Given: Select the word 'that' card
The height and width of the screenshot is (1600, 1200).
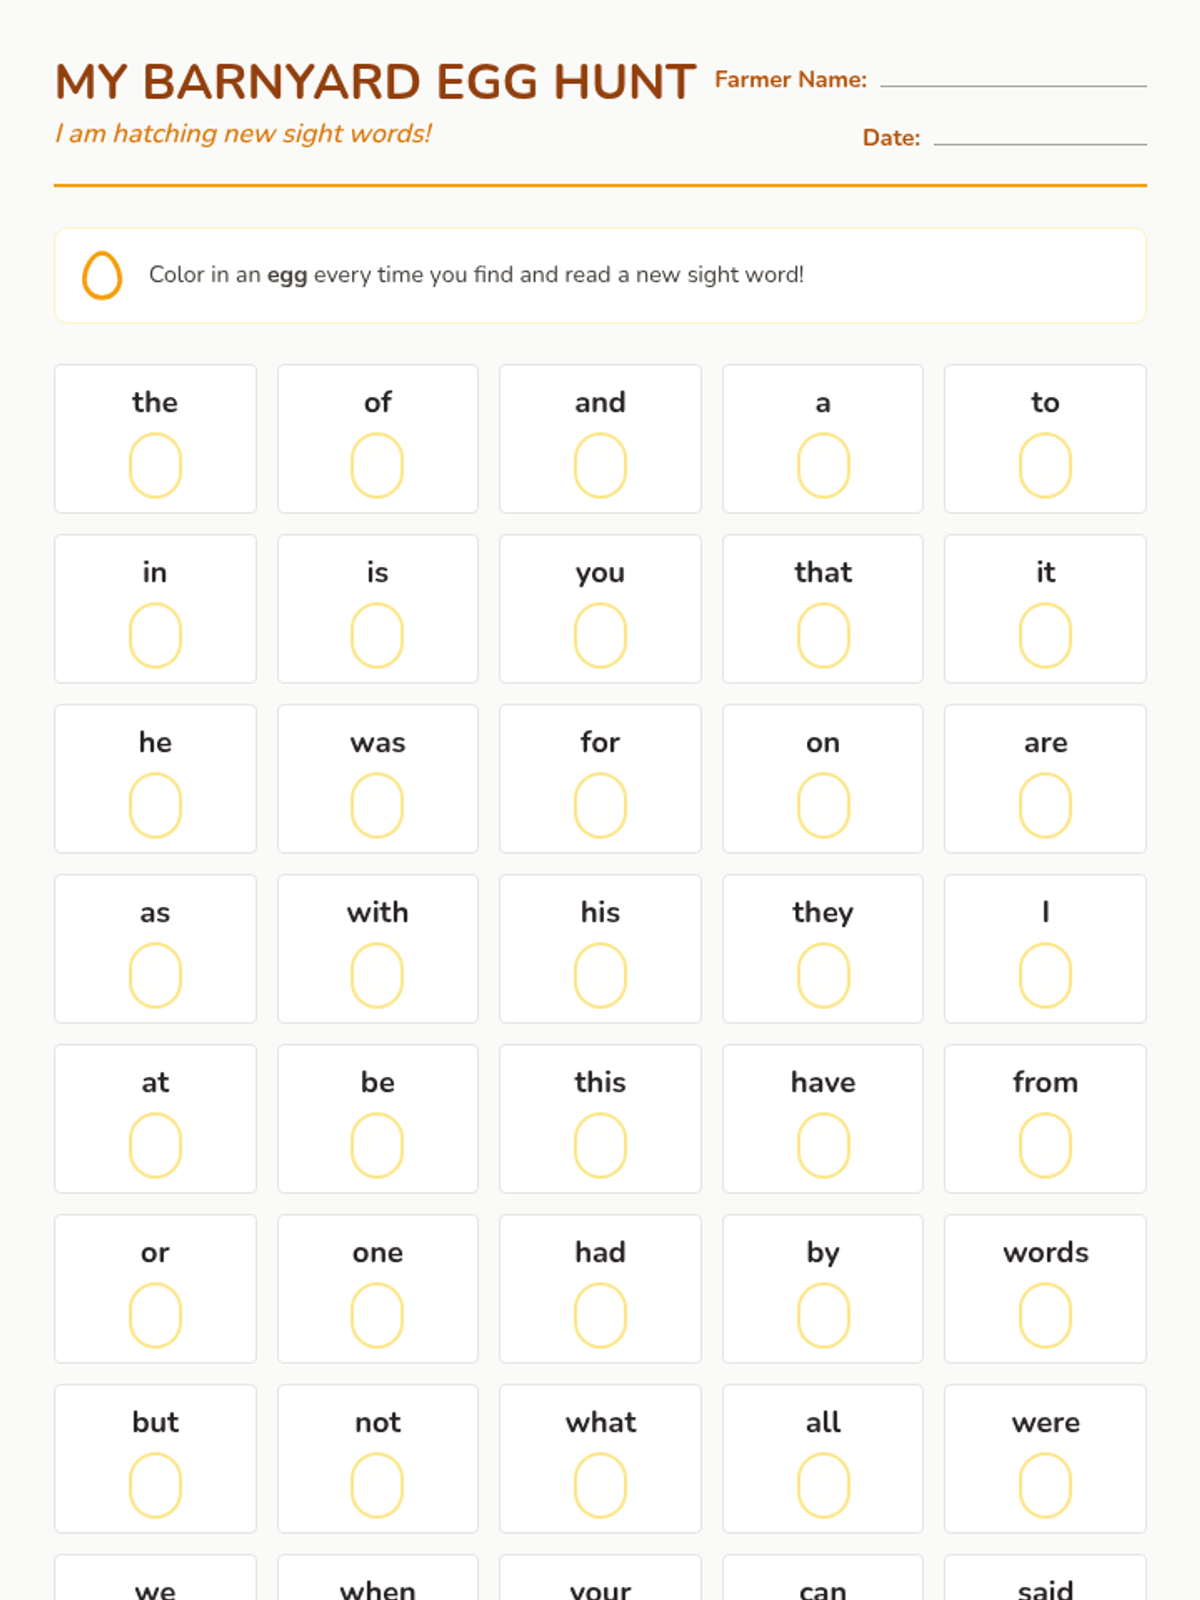Looking at the screenshot, I should click(x=823, y=608).
